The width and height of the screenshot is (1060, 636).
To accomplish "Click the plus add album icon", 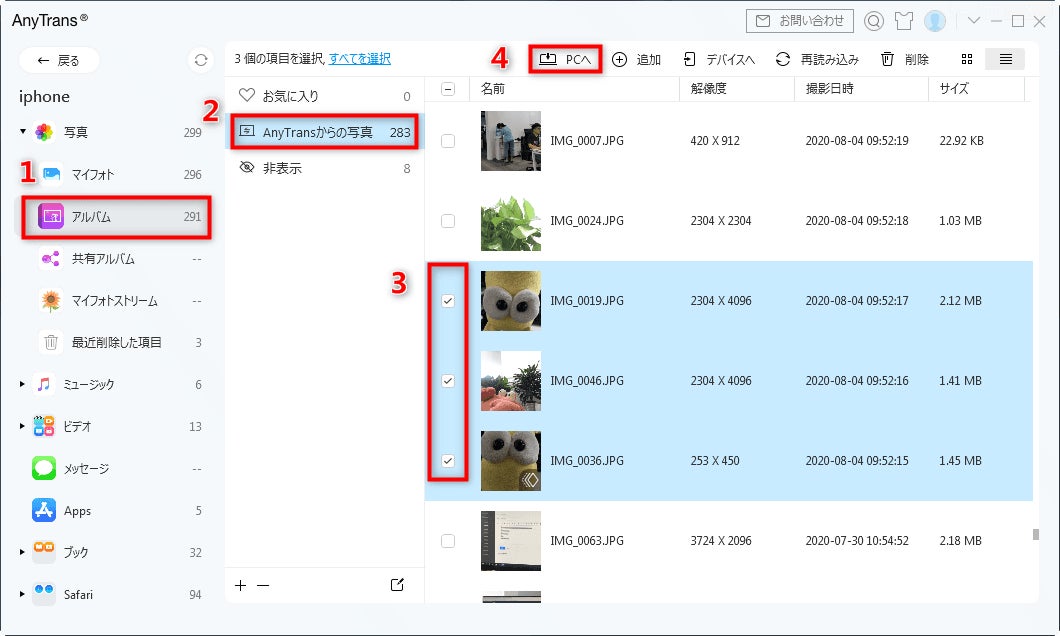I will pos(240,585).
